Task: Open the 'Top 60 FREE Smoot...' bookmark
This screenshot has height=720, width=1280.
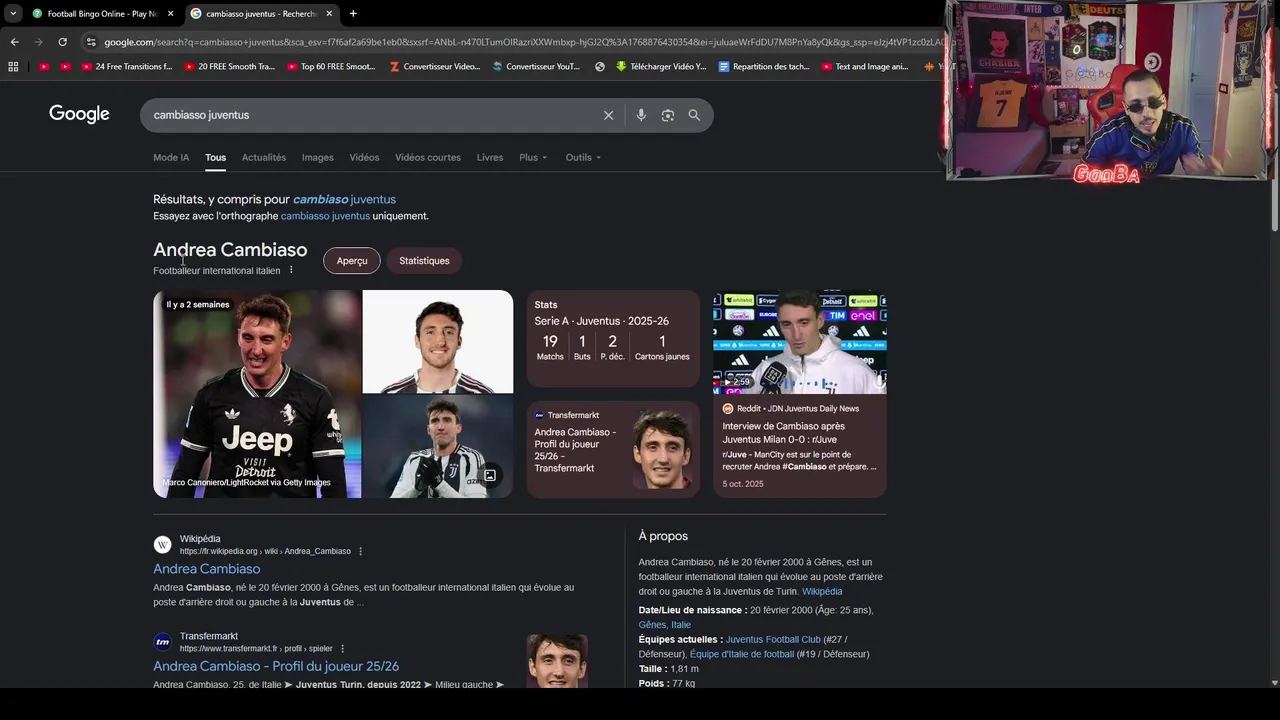Action: pos(331,67)
